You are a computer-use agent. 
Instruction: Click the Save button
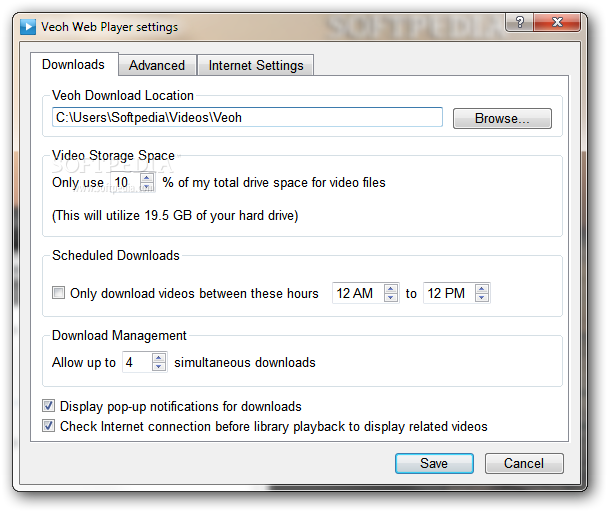434,463
